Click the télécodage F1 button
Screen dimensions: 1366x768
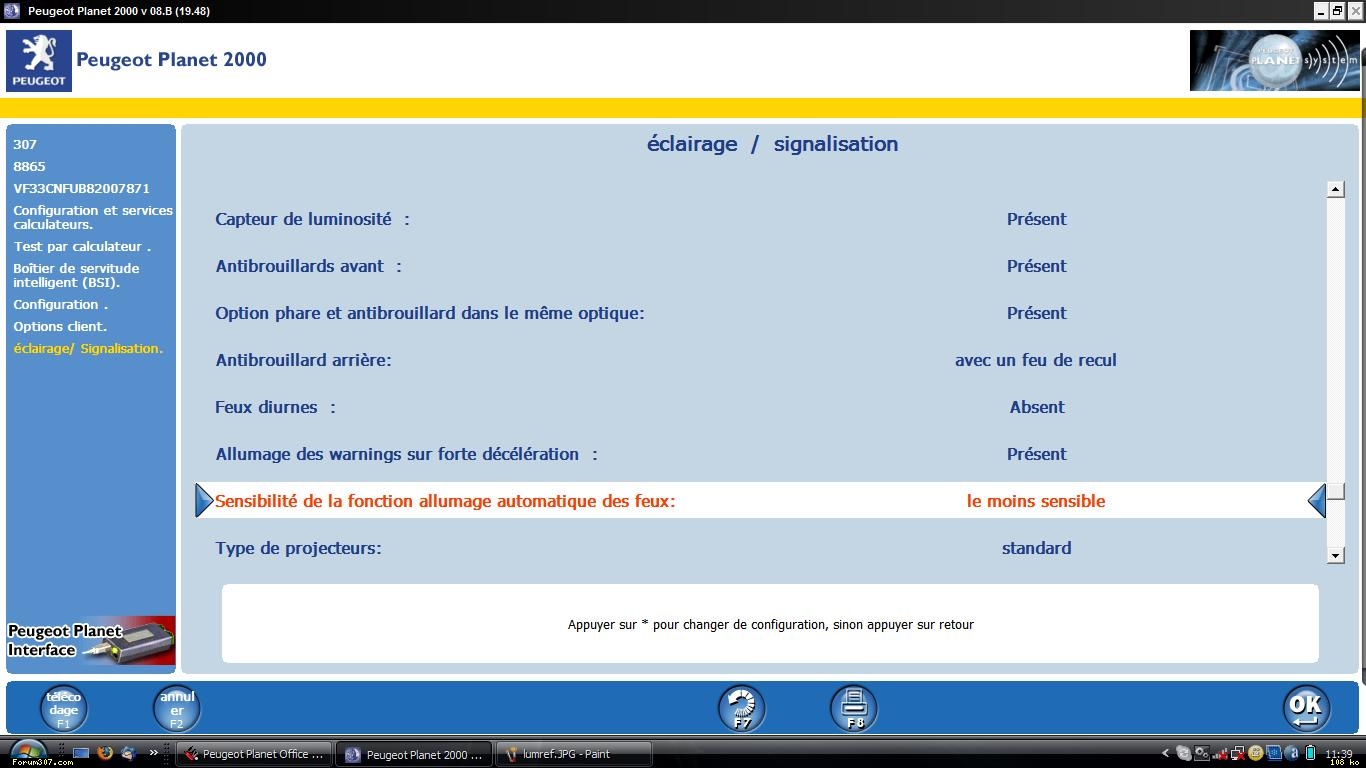63,708
